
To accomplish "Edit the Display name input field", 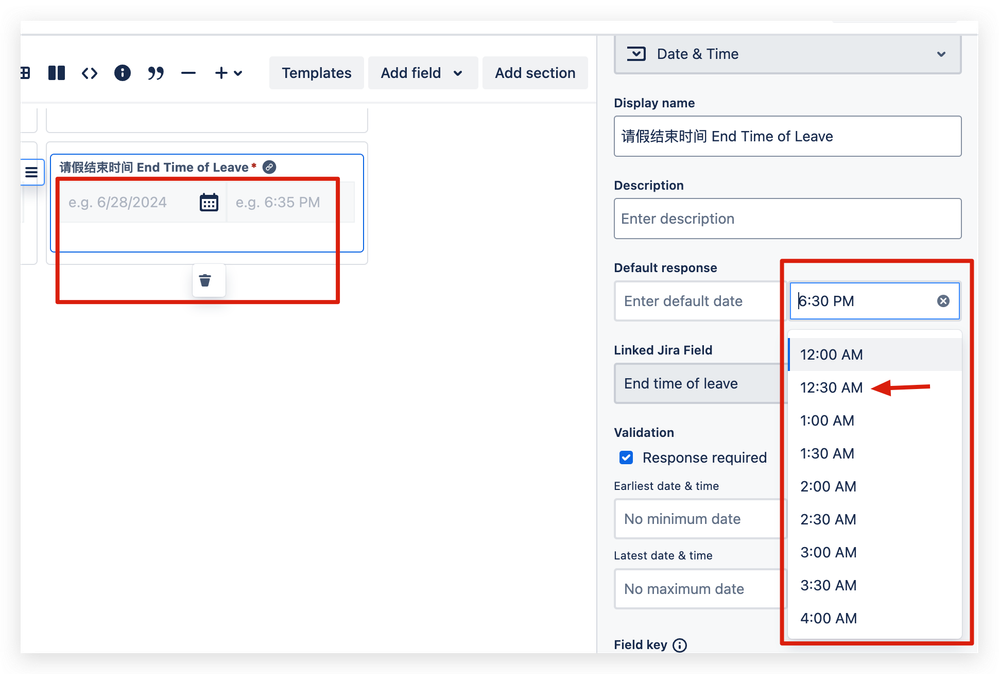I will pyautogui.click(x=787, y=136).
